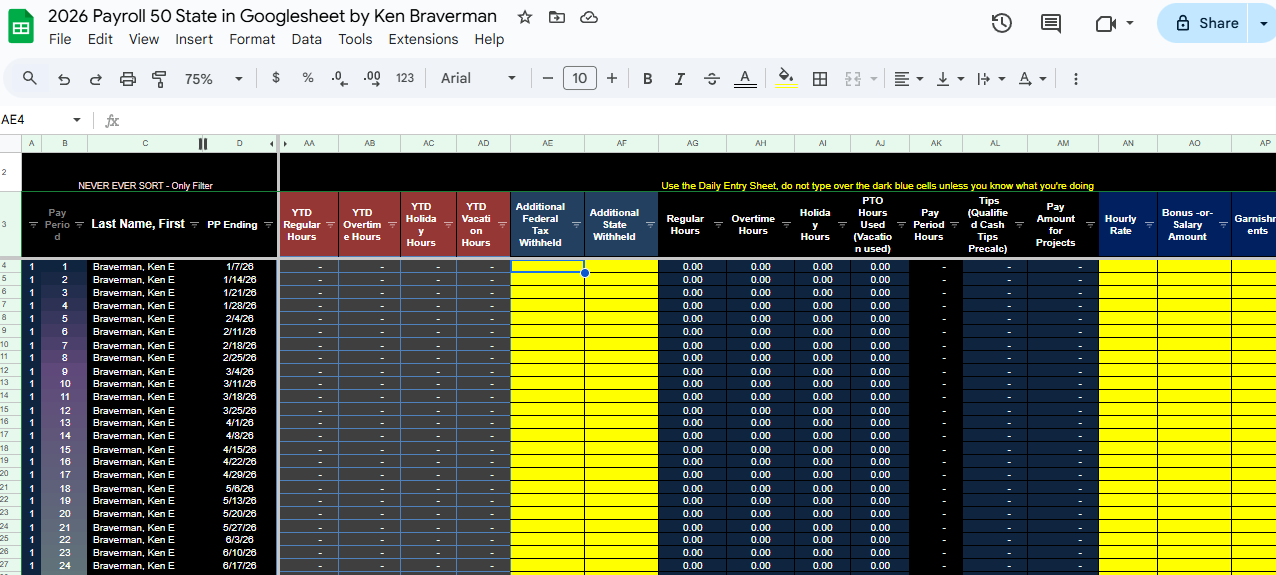Open vertical align dropdown
The width and height of the screenshot is (1276, 575).
[x=950, y=78]
